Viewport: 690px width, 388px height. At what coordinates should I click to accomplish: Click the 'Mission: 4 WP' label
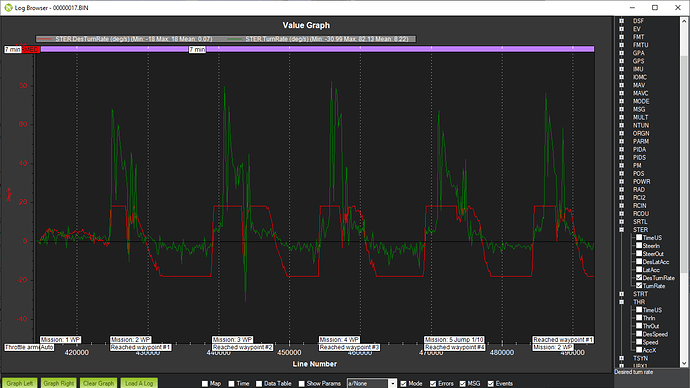click(x=339, y=340)
